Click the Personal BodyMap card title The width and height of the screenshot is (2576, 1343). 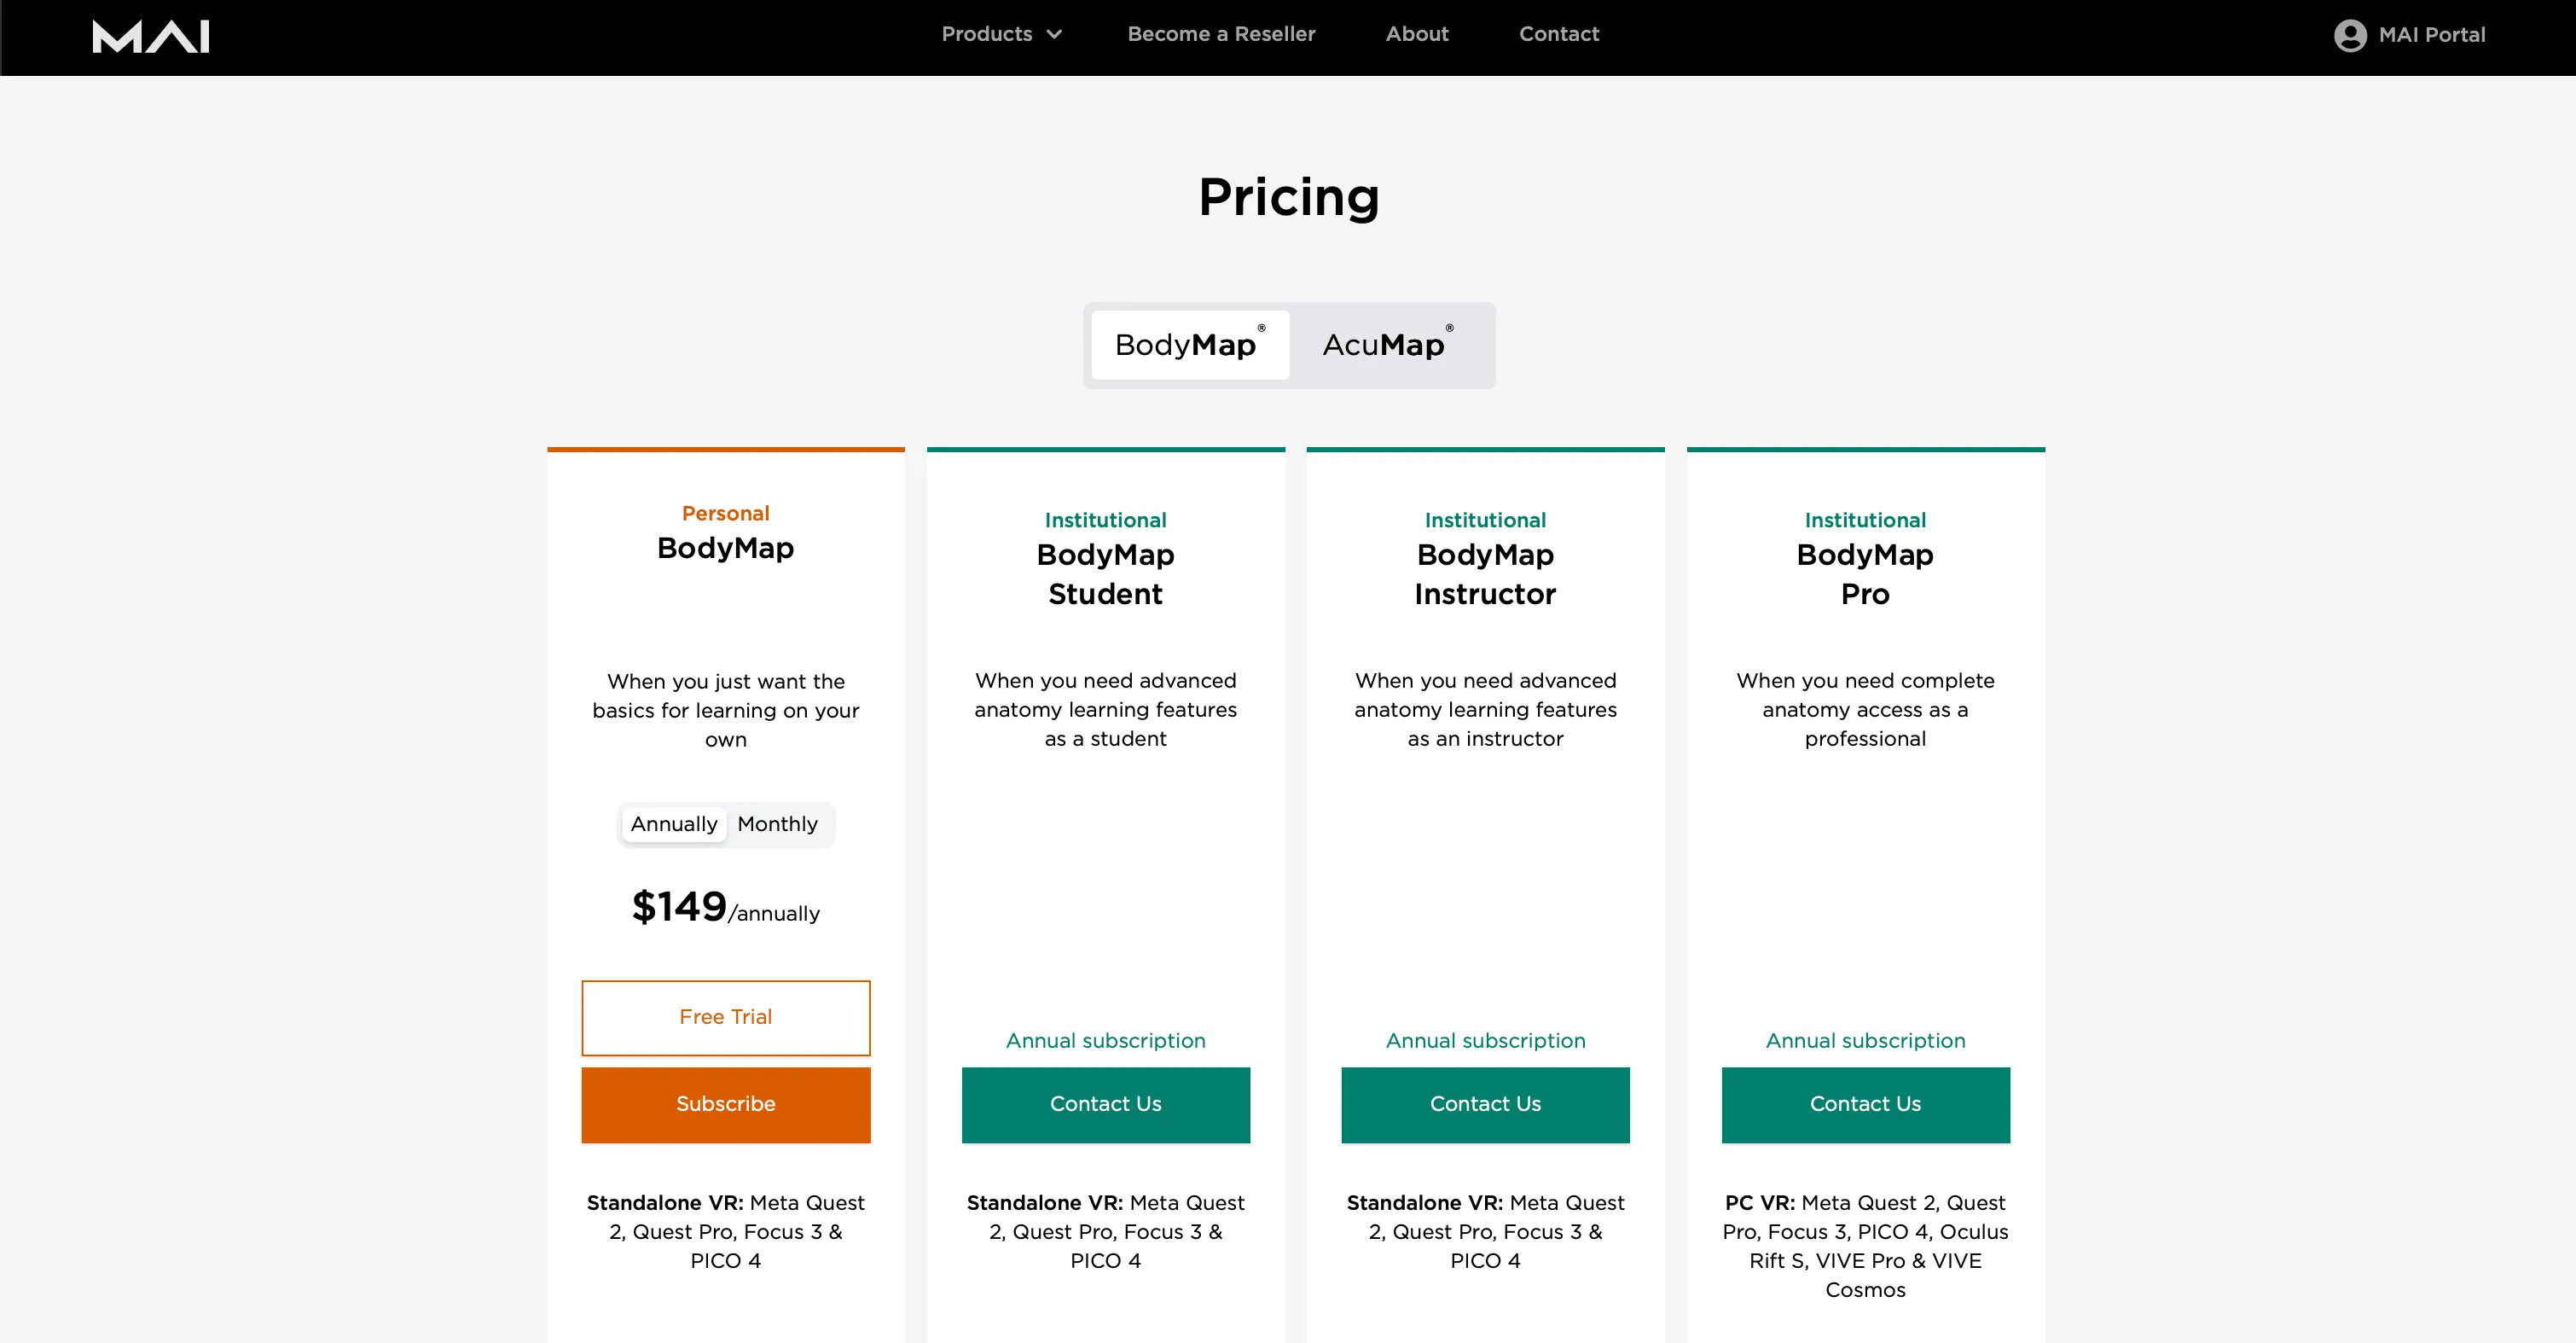726,549
